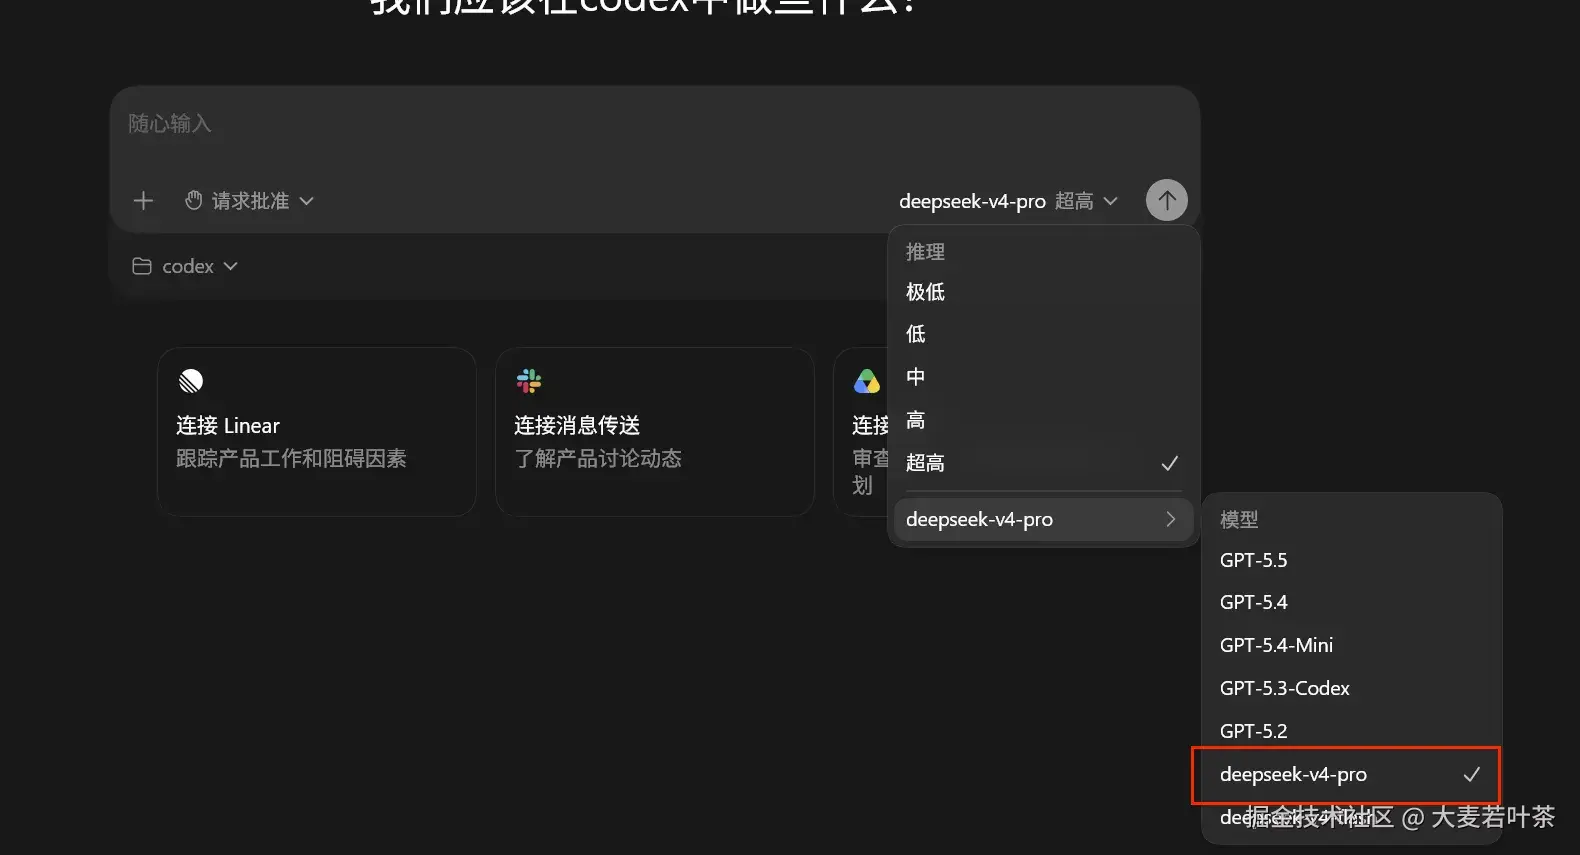The image size is (1580, 855).
Task: Click the 模型 submenu header text
Action: [1239, 520]
